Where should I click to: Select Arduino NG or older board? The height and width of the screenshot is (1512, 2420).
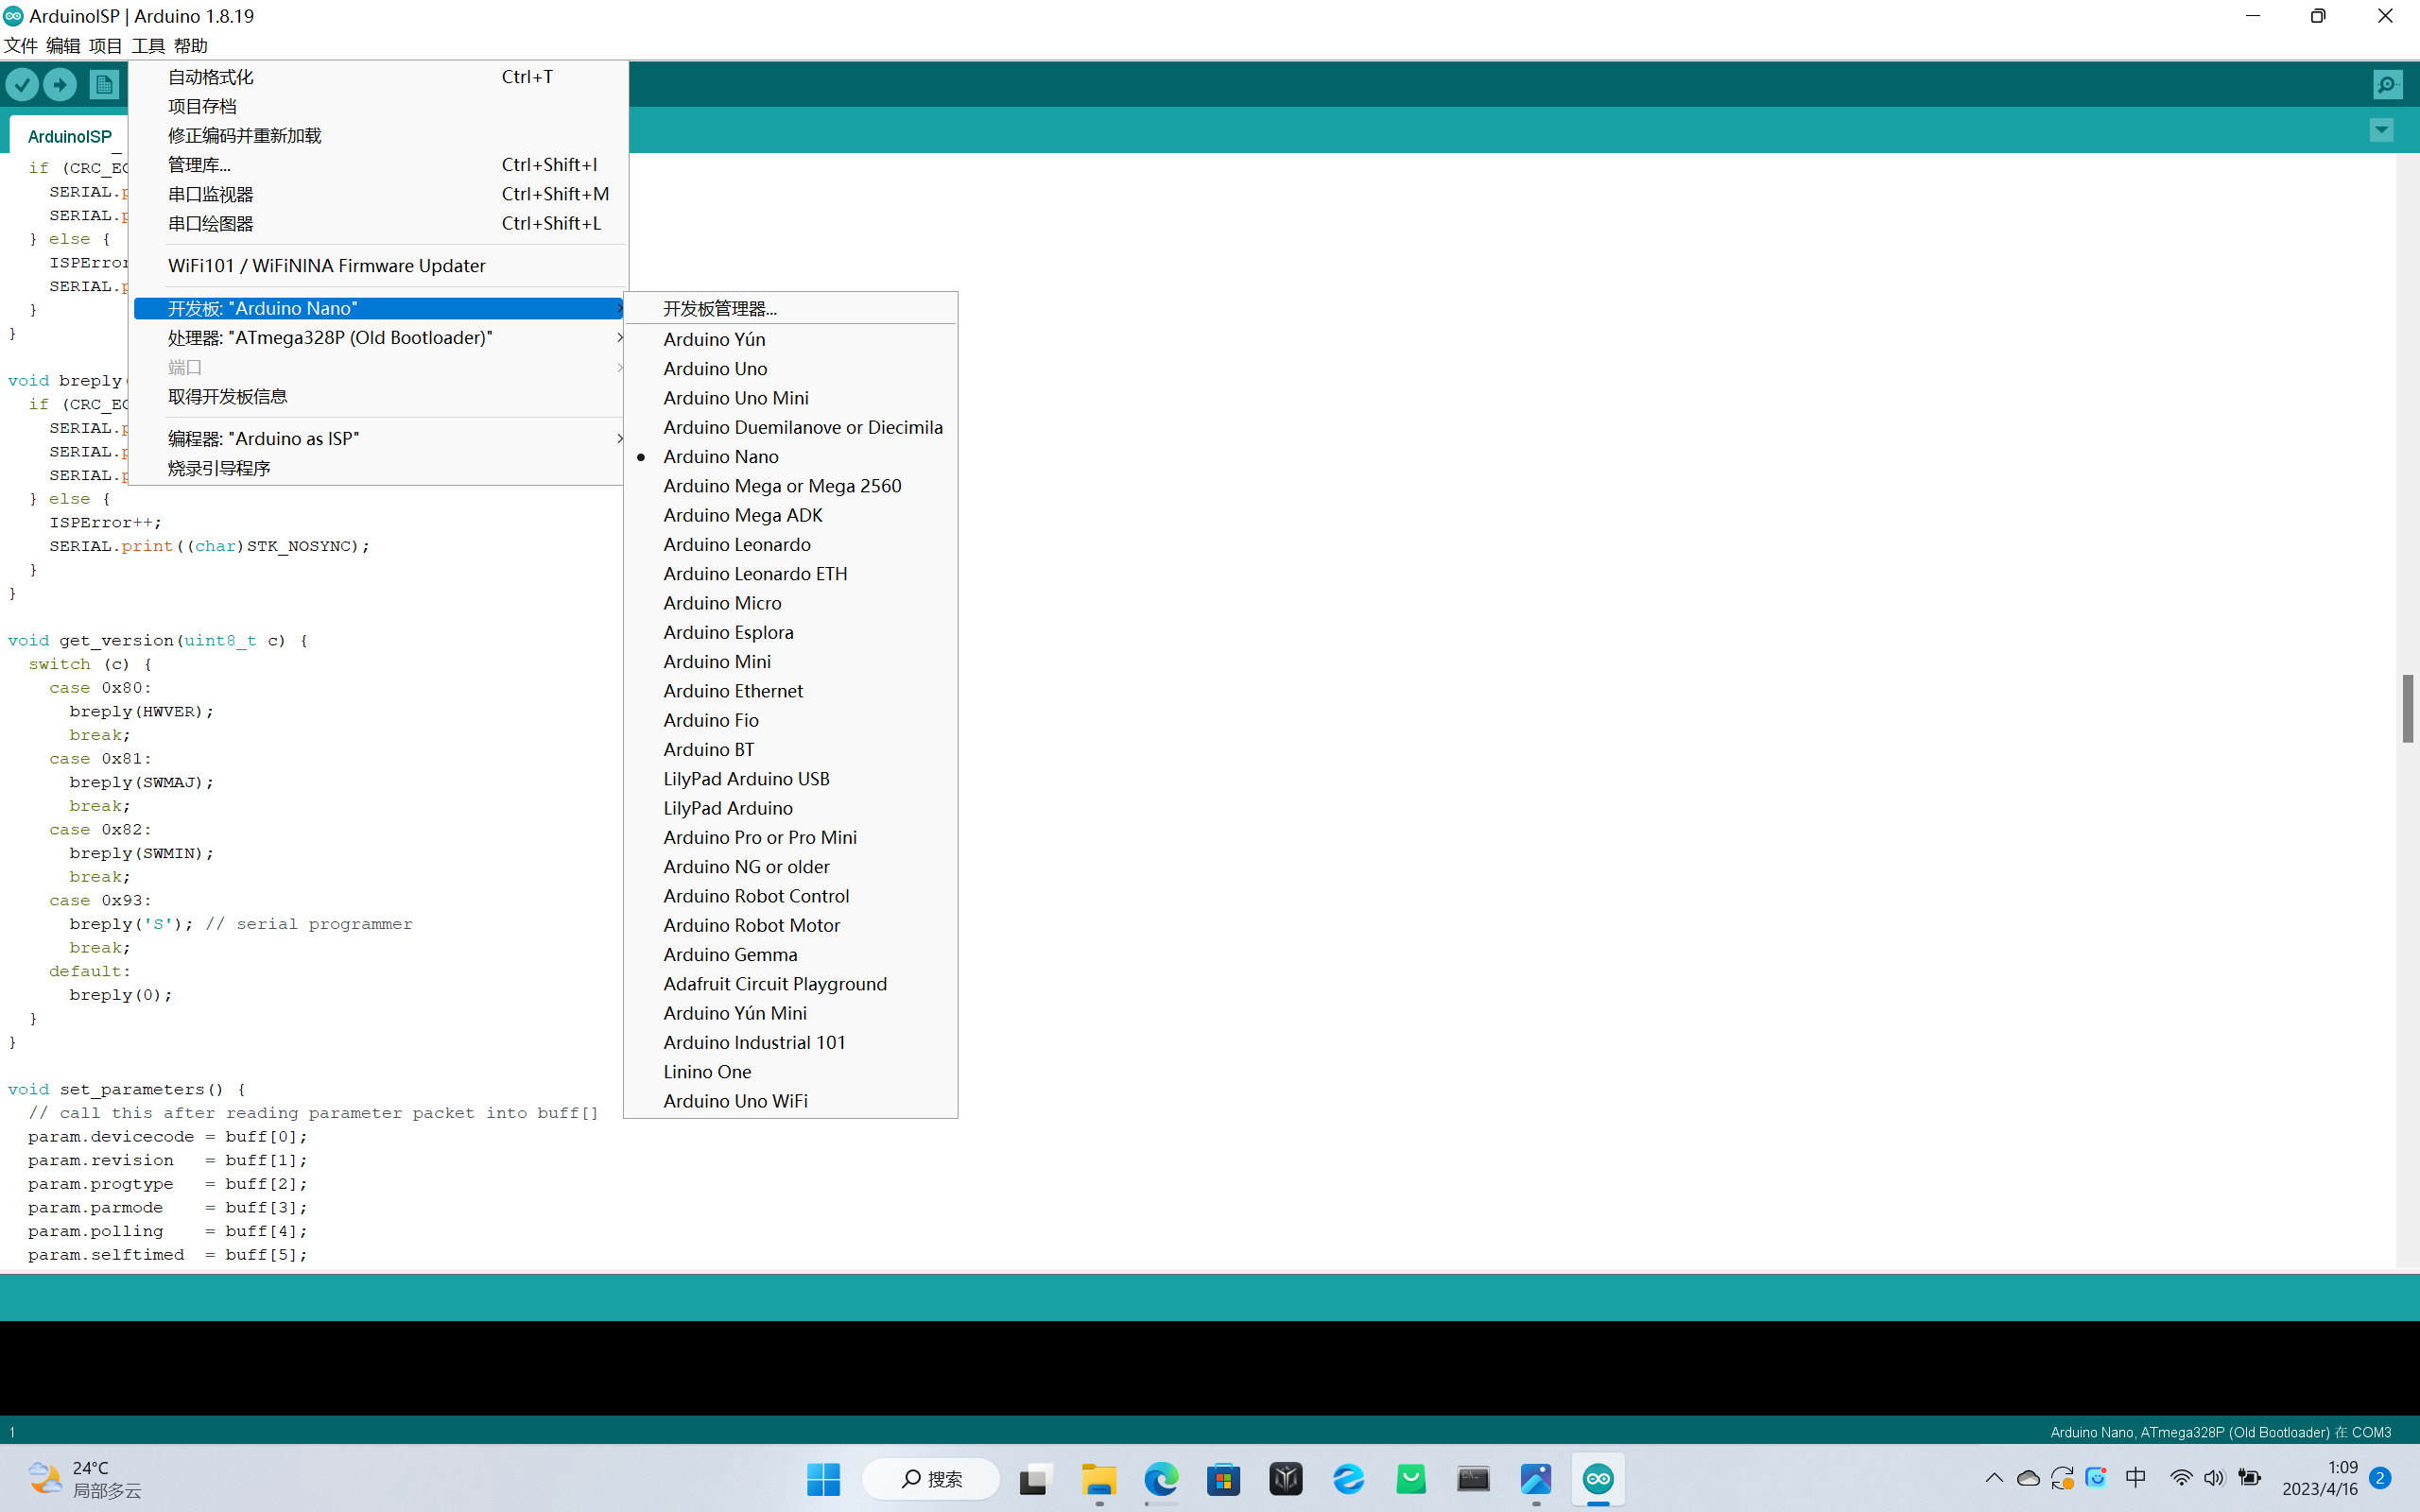tap(790, 867)
